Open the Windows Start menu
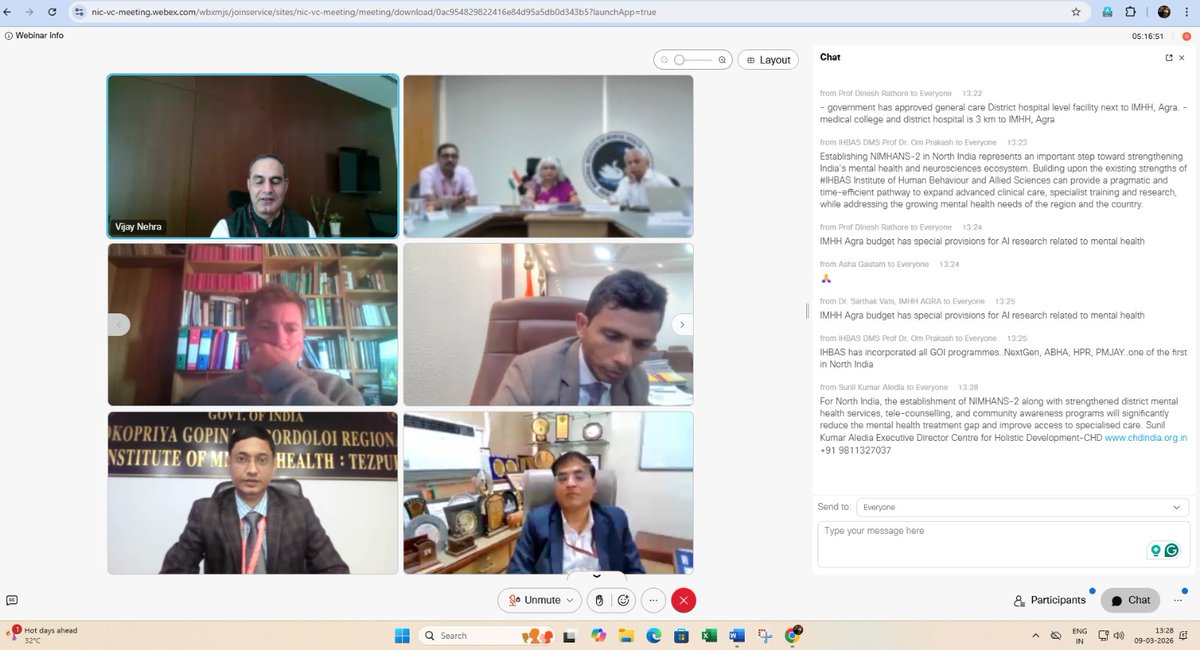1200x650 pixels. tap(403, 635)
